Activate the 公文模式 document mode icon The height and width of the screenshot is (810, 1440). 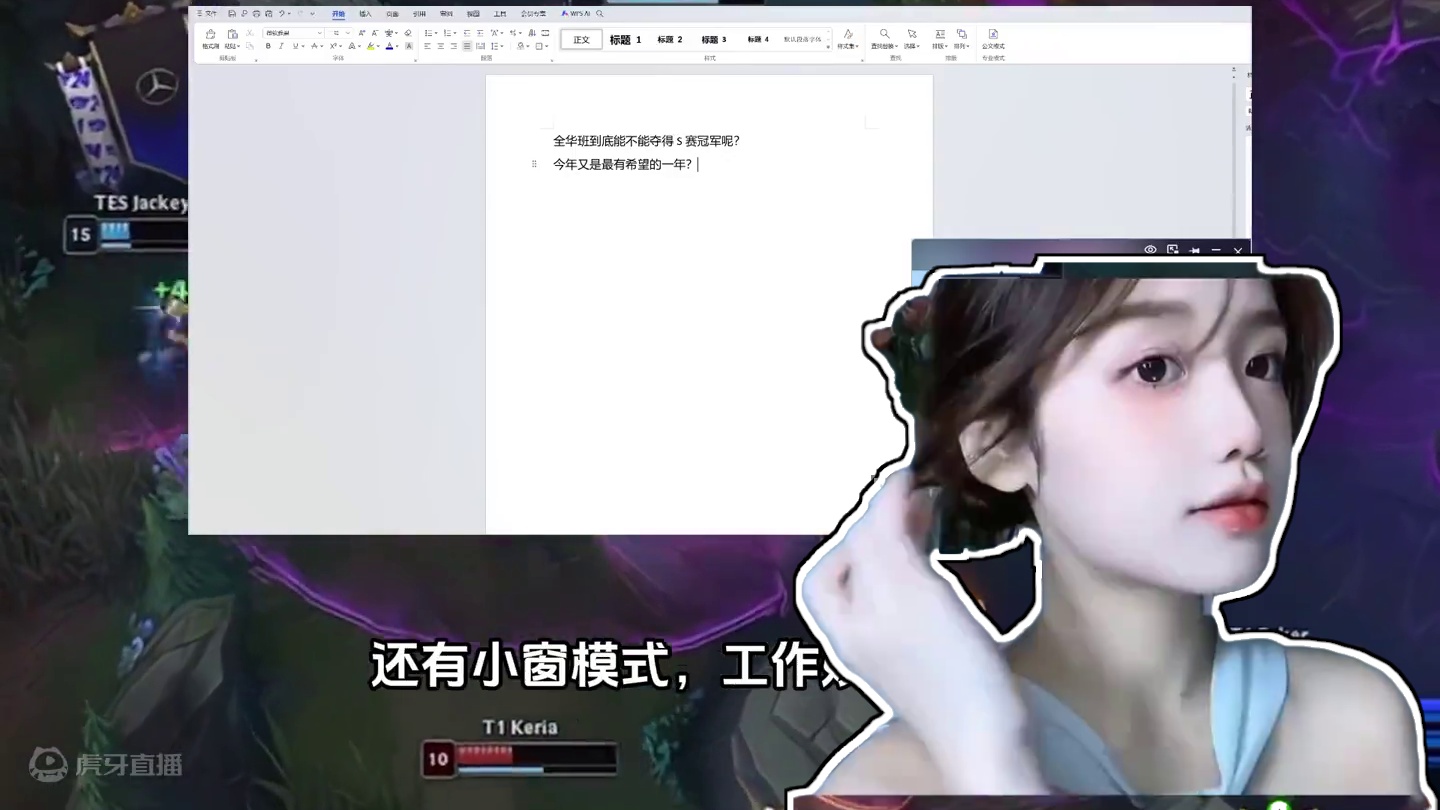993,40
